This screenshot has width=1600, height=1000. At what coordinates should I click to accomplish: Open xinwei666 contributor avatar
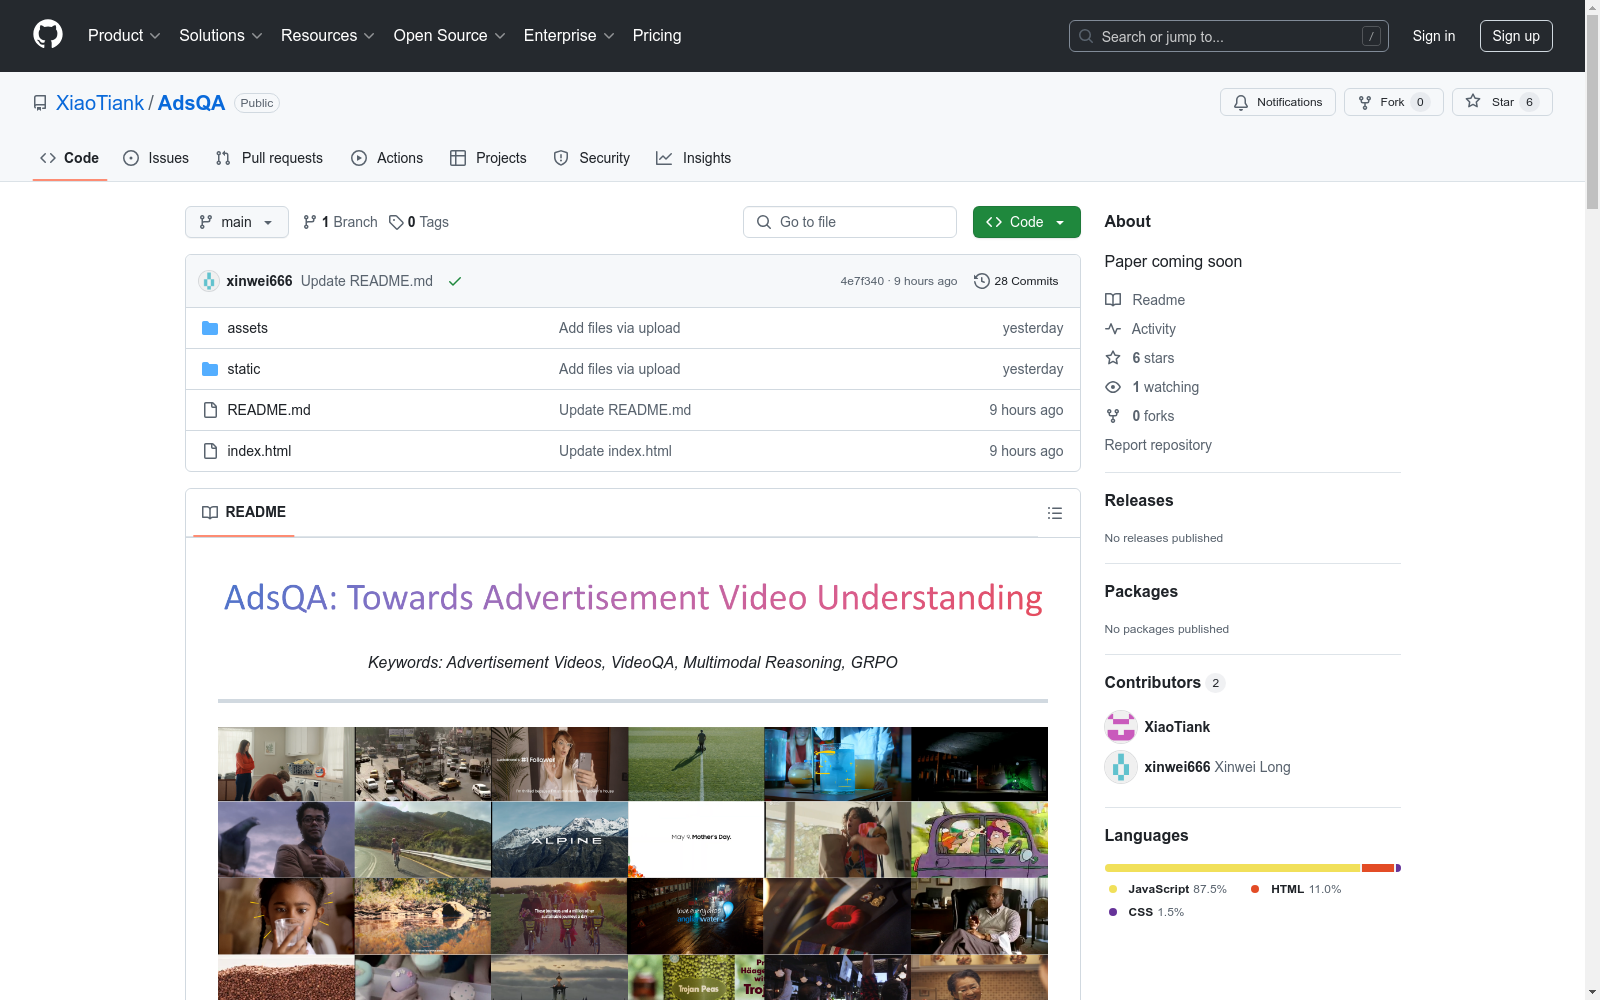coord(1121,767)
